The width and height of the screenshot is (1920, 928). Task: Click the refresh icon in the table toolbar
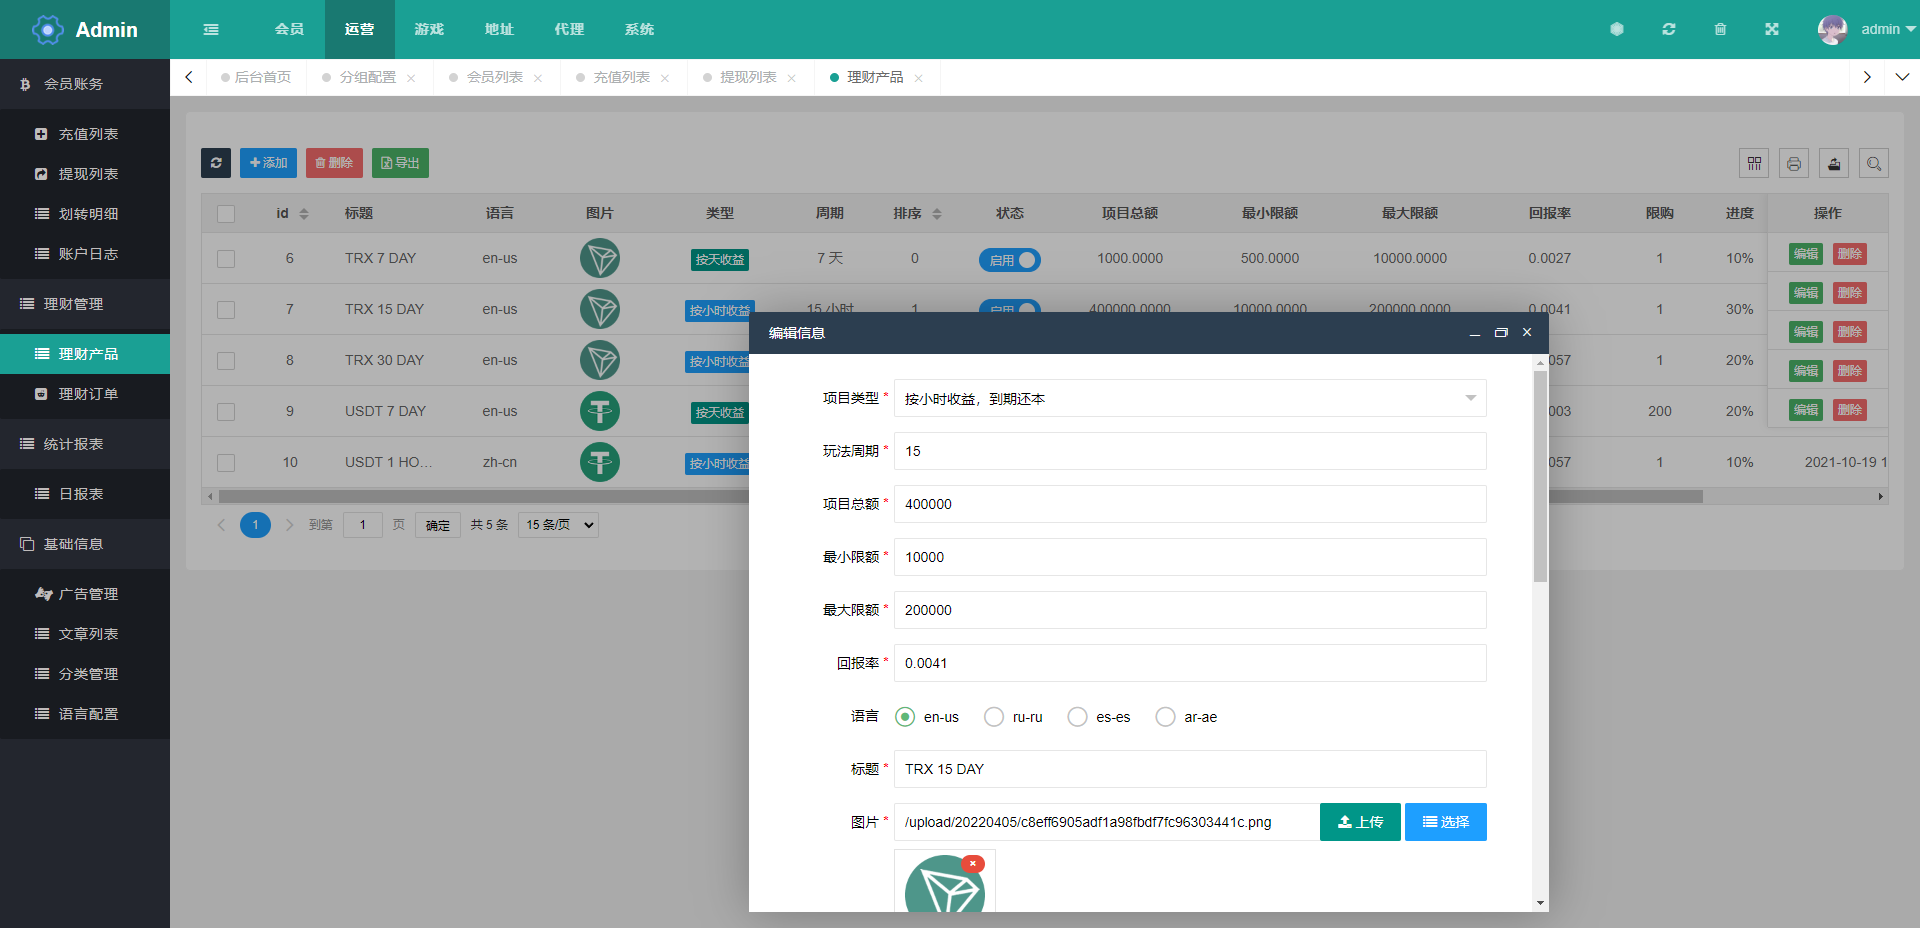(216, 163)
